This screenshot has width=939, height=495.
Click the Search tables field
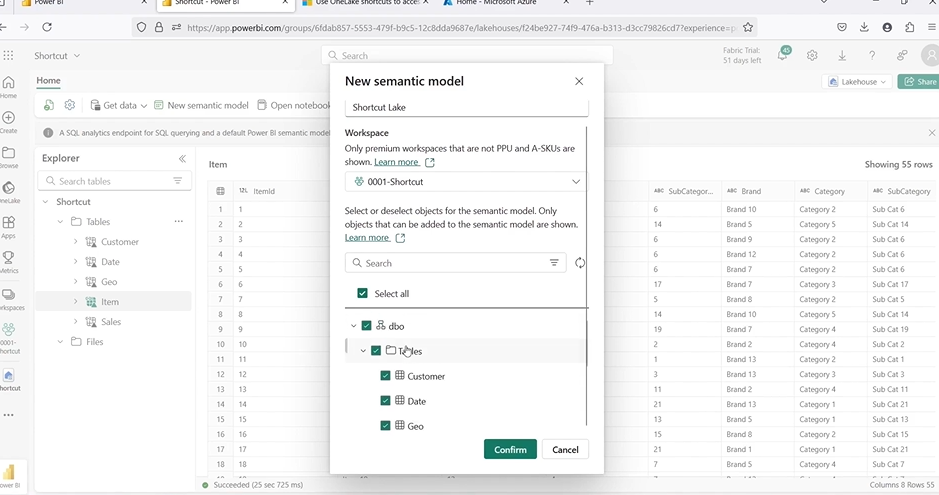click(x=114, y=181)
